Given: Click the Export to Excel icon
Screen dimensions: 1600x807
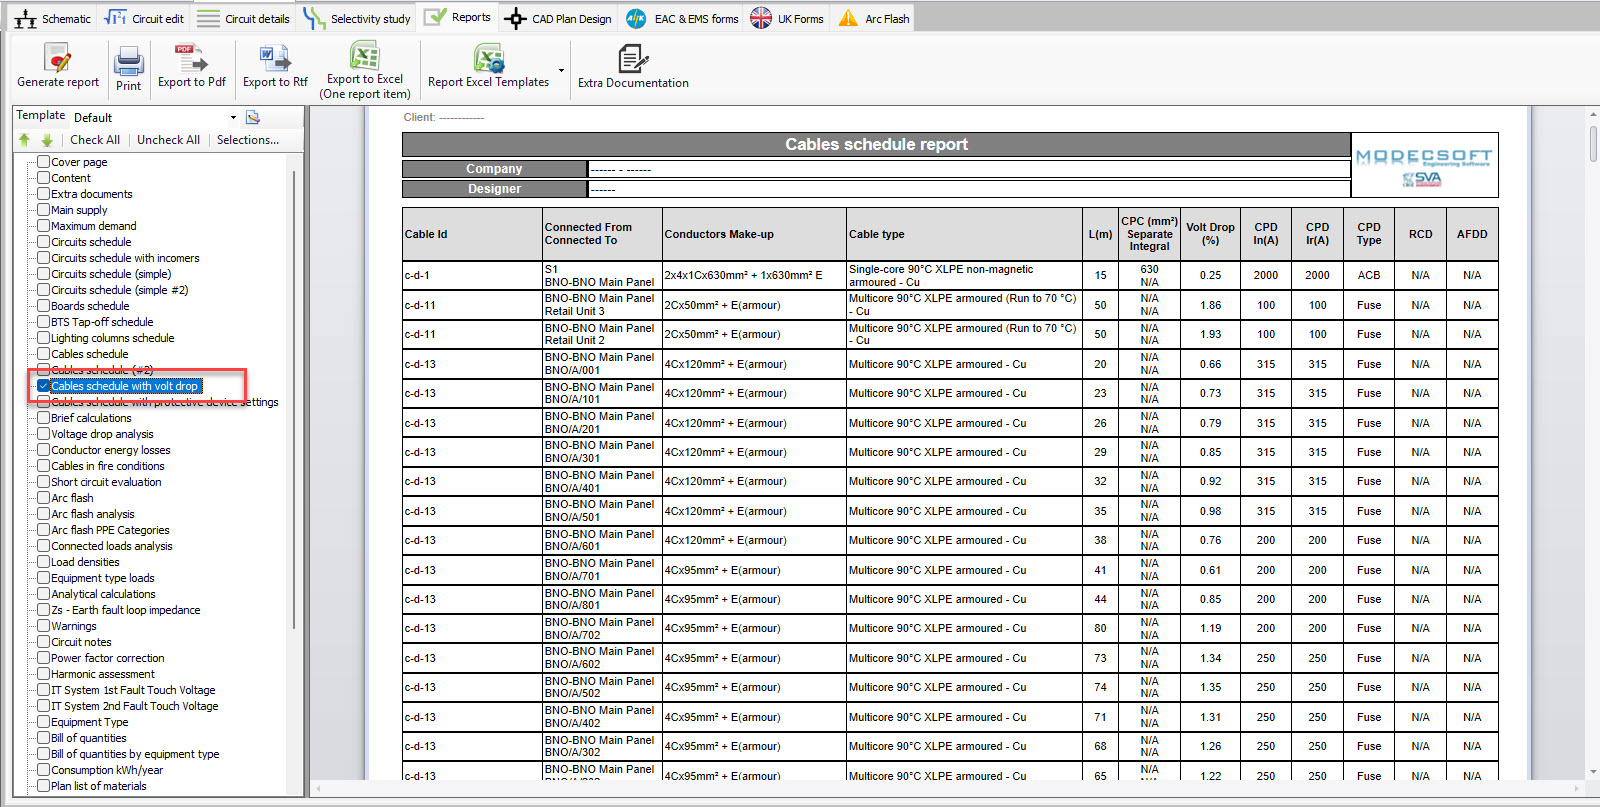Looking at the screenshot, I should click(364, 55).
